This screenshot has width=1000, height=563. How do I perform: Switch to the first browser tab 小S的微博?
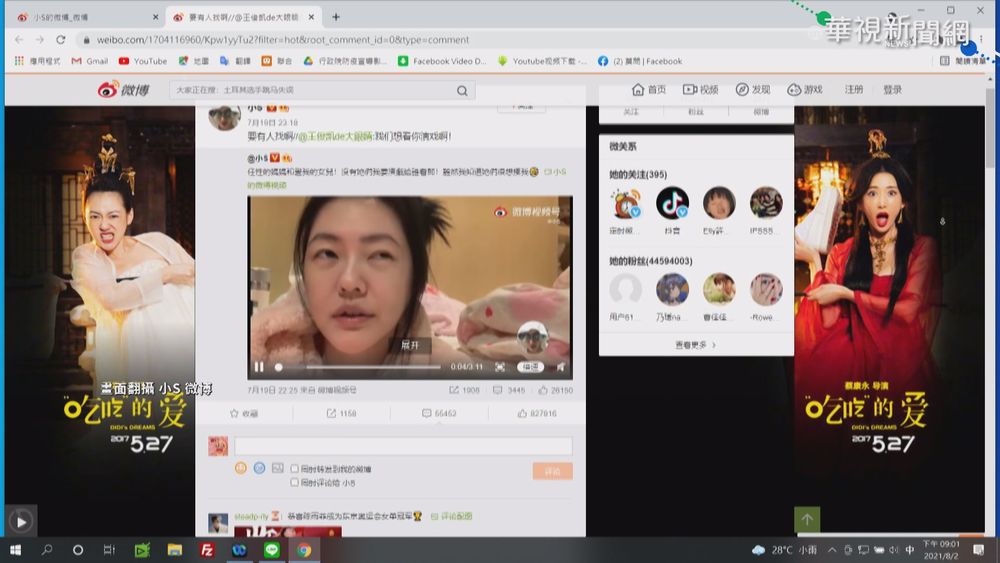click(84, 17)
